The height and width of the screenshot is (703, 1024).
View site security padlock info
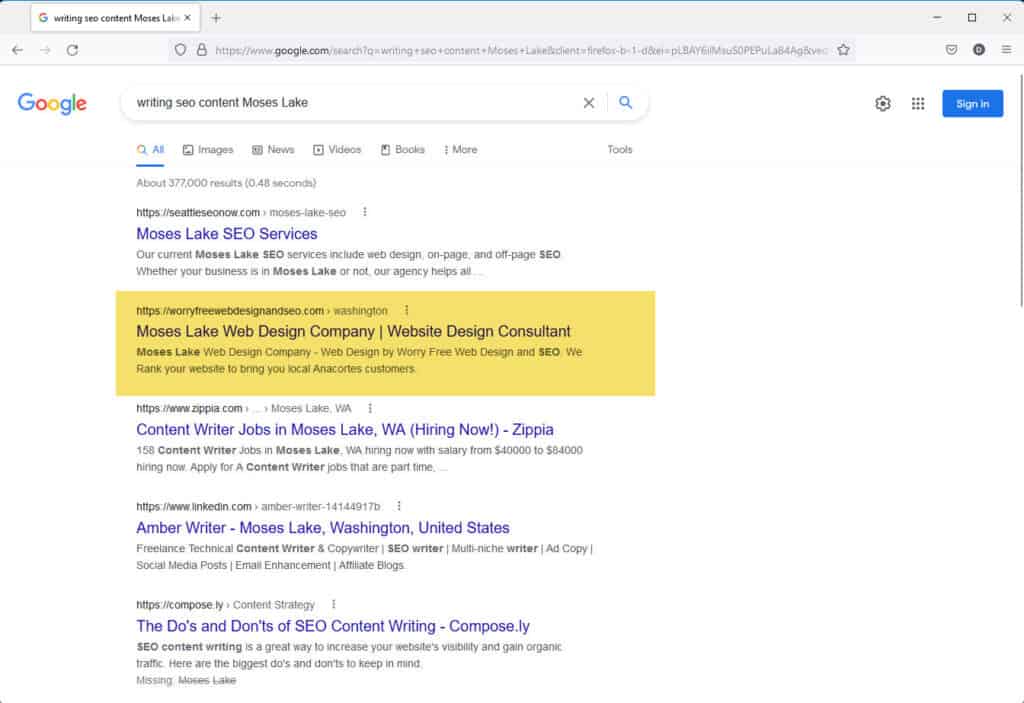(202, 50)
